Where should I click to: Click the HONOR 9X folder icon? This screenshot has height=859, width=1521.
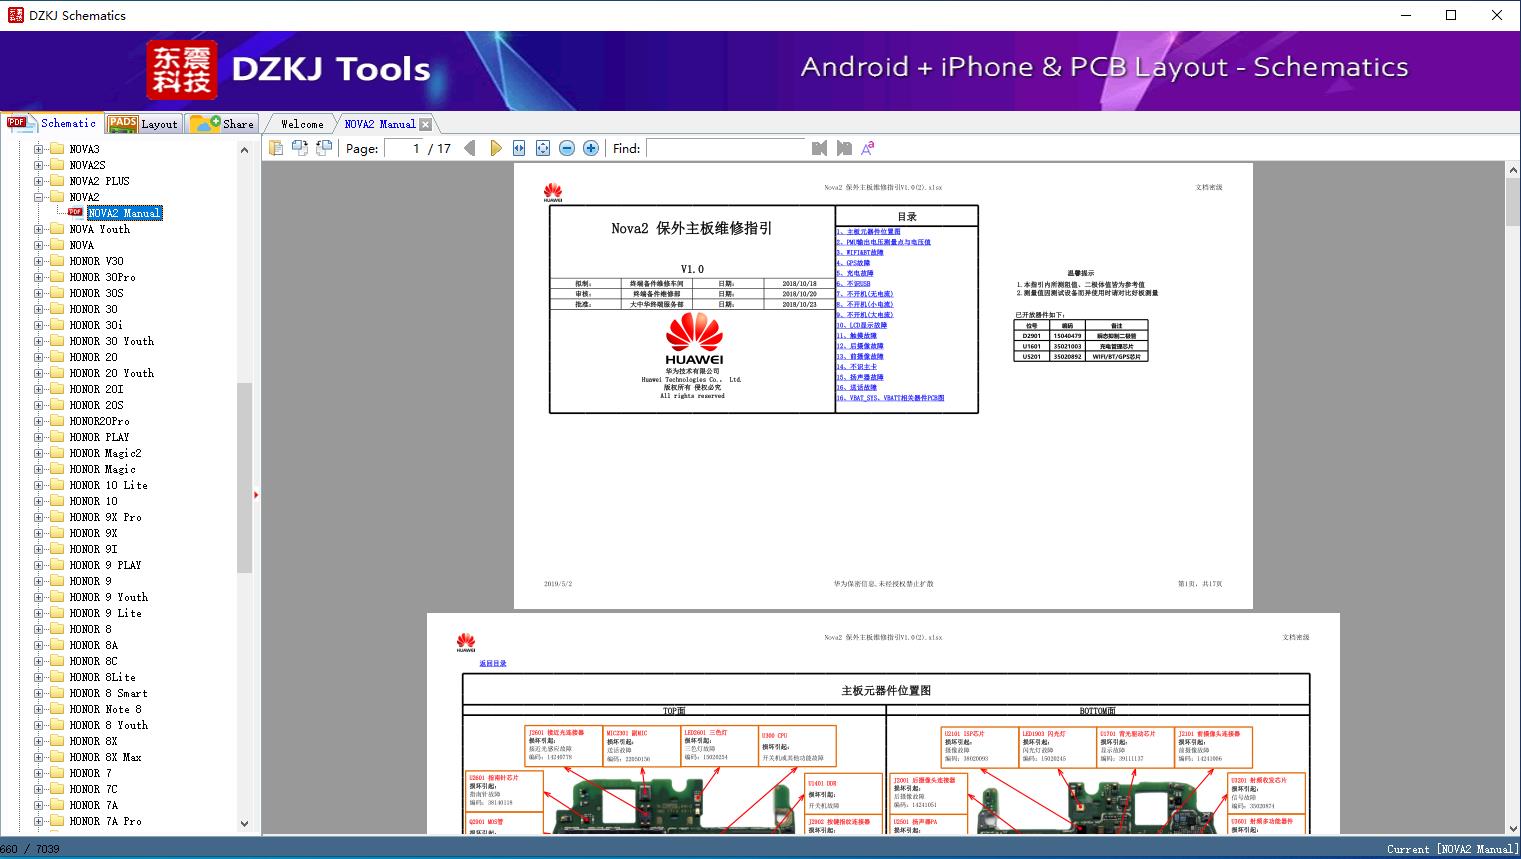pyautogui.click(x=57, y=533)
